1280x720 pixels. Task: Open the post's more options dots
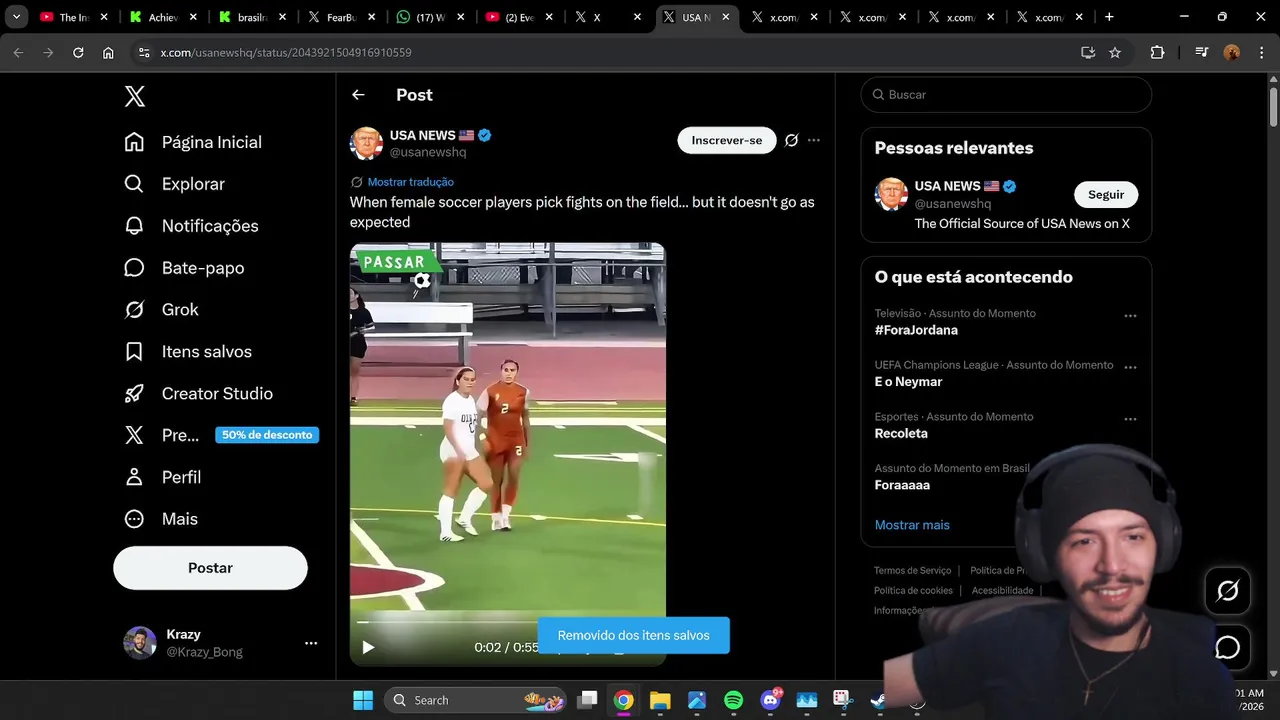[814, 141]
